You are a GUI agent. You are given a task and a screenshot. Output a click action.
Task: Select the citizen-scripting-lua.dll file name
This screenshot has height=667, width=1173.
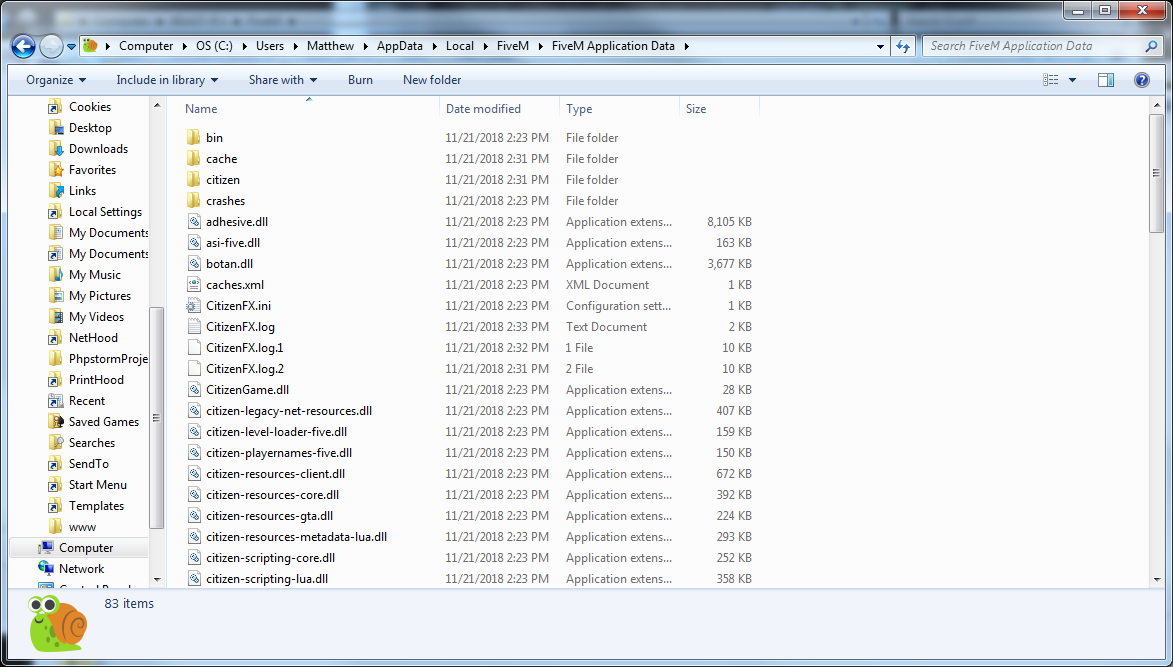(267, 579)
